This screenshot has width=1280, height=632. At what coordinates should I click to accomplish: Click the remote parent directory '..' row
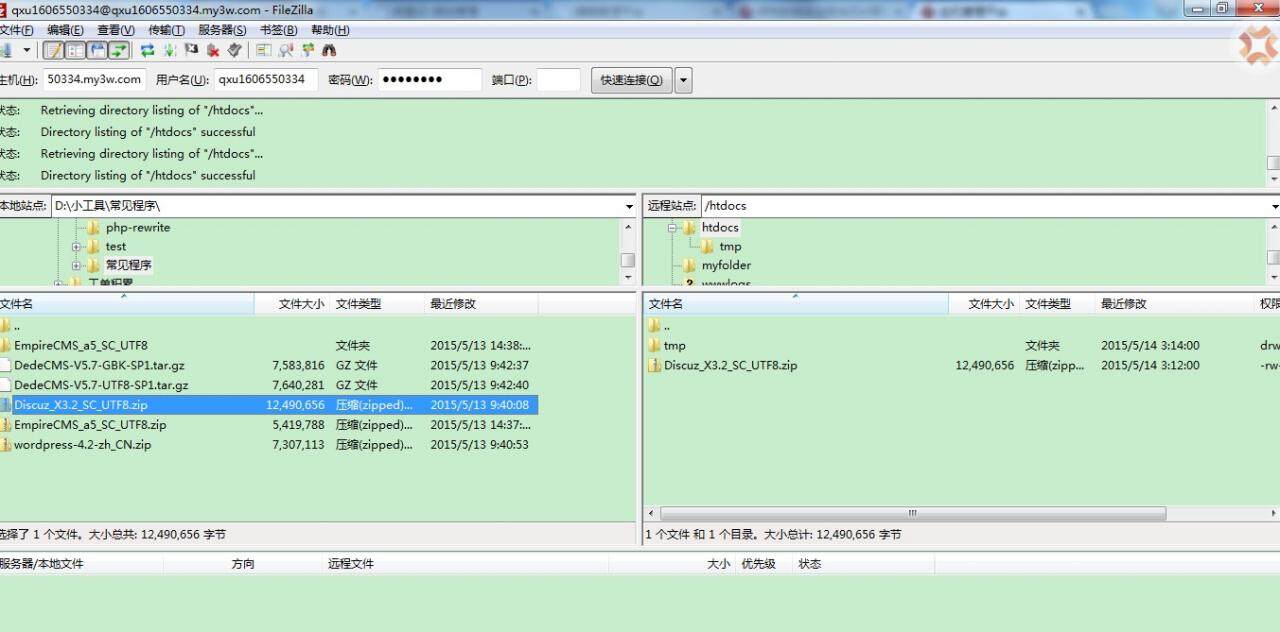tap(962, 325)
